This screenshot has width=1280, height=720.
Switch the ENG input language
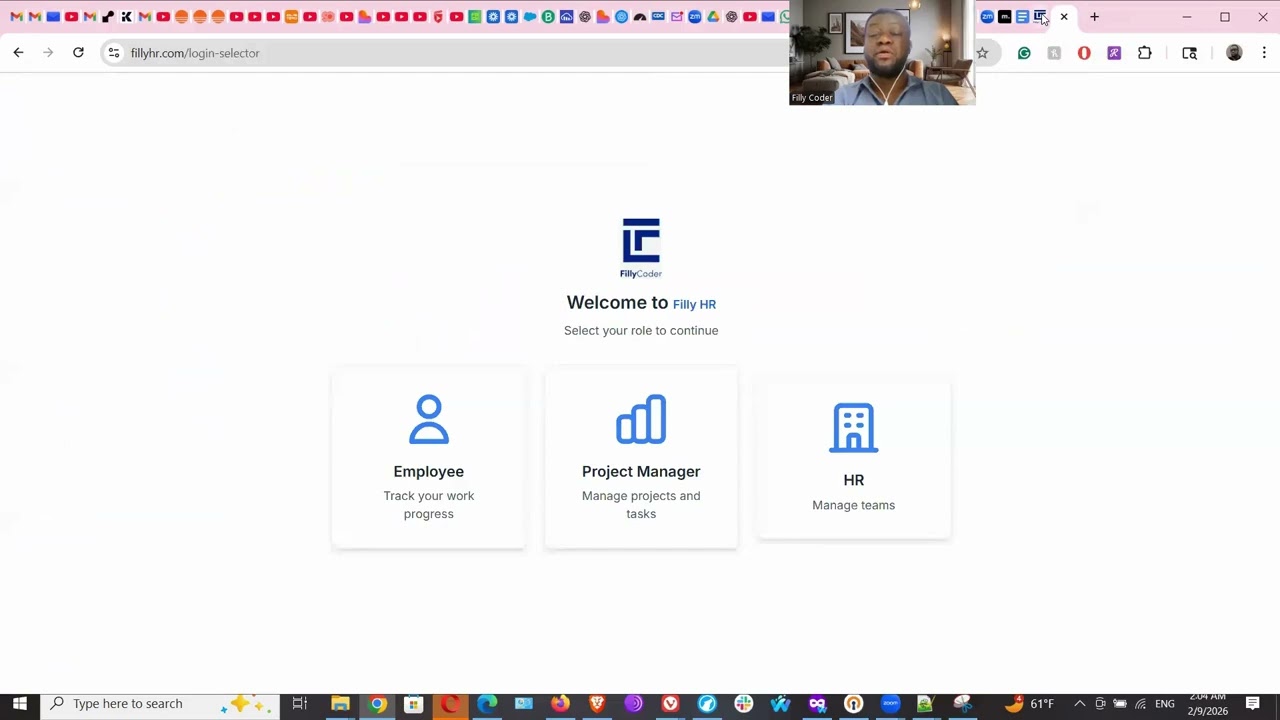(1165, 704)
